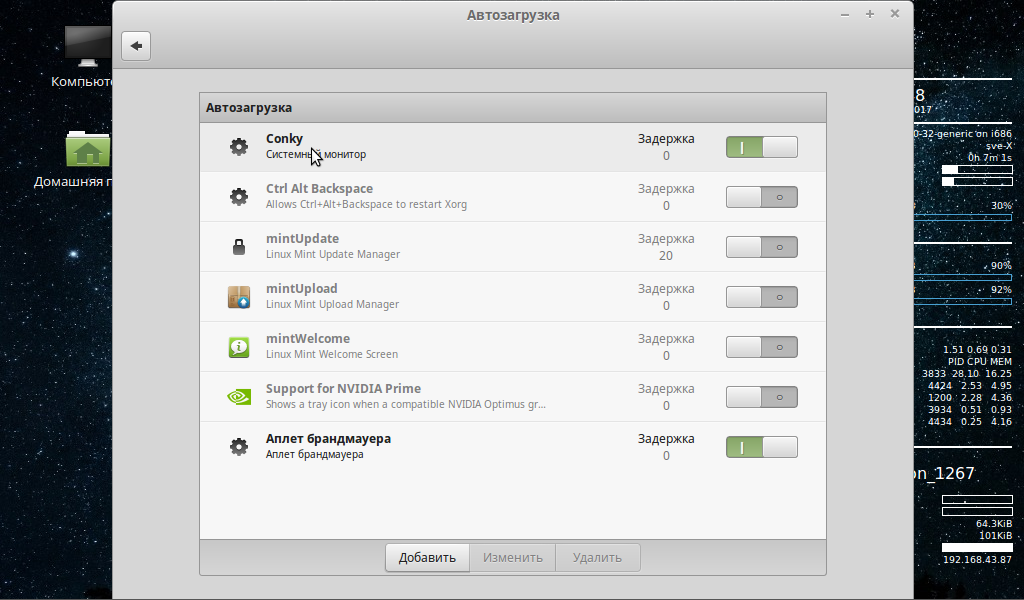The width and height of the screenshot is (1024, 600).
Task: Enable Ctrl Alt Backspace autostart switch
Action: (761, 197)
